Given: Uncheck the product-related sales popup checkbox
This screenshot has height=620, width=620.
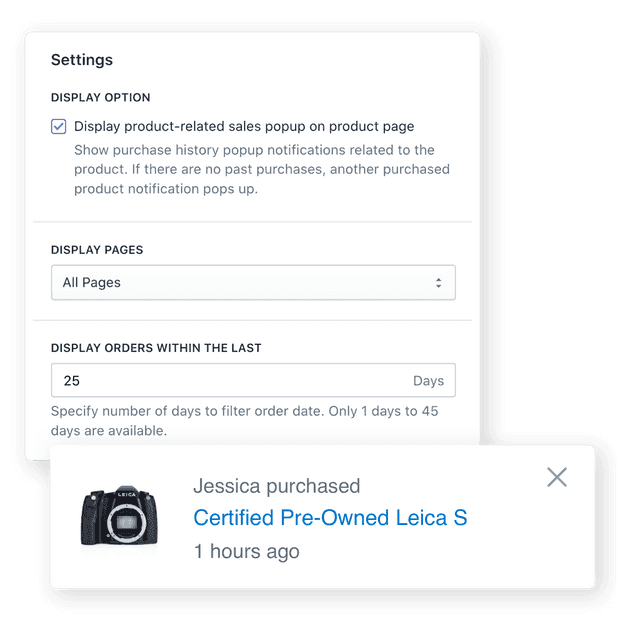Looking at the screenshot, I should click(59, 127).
